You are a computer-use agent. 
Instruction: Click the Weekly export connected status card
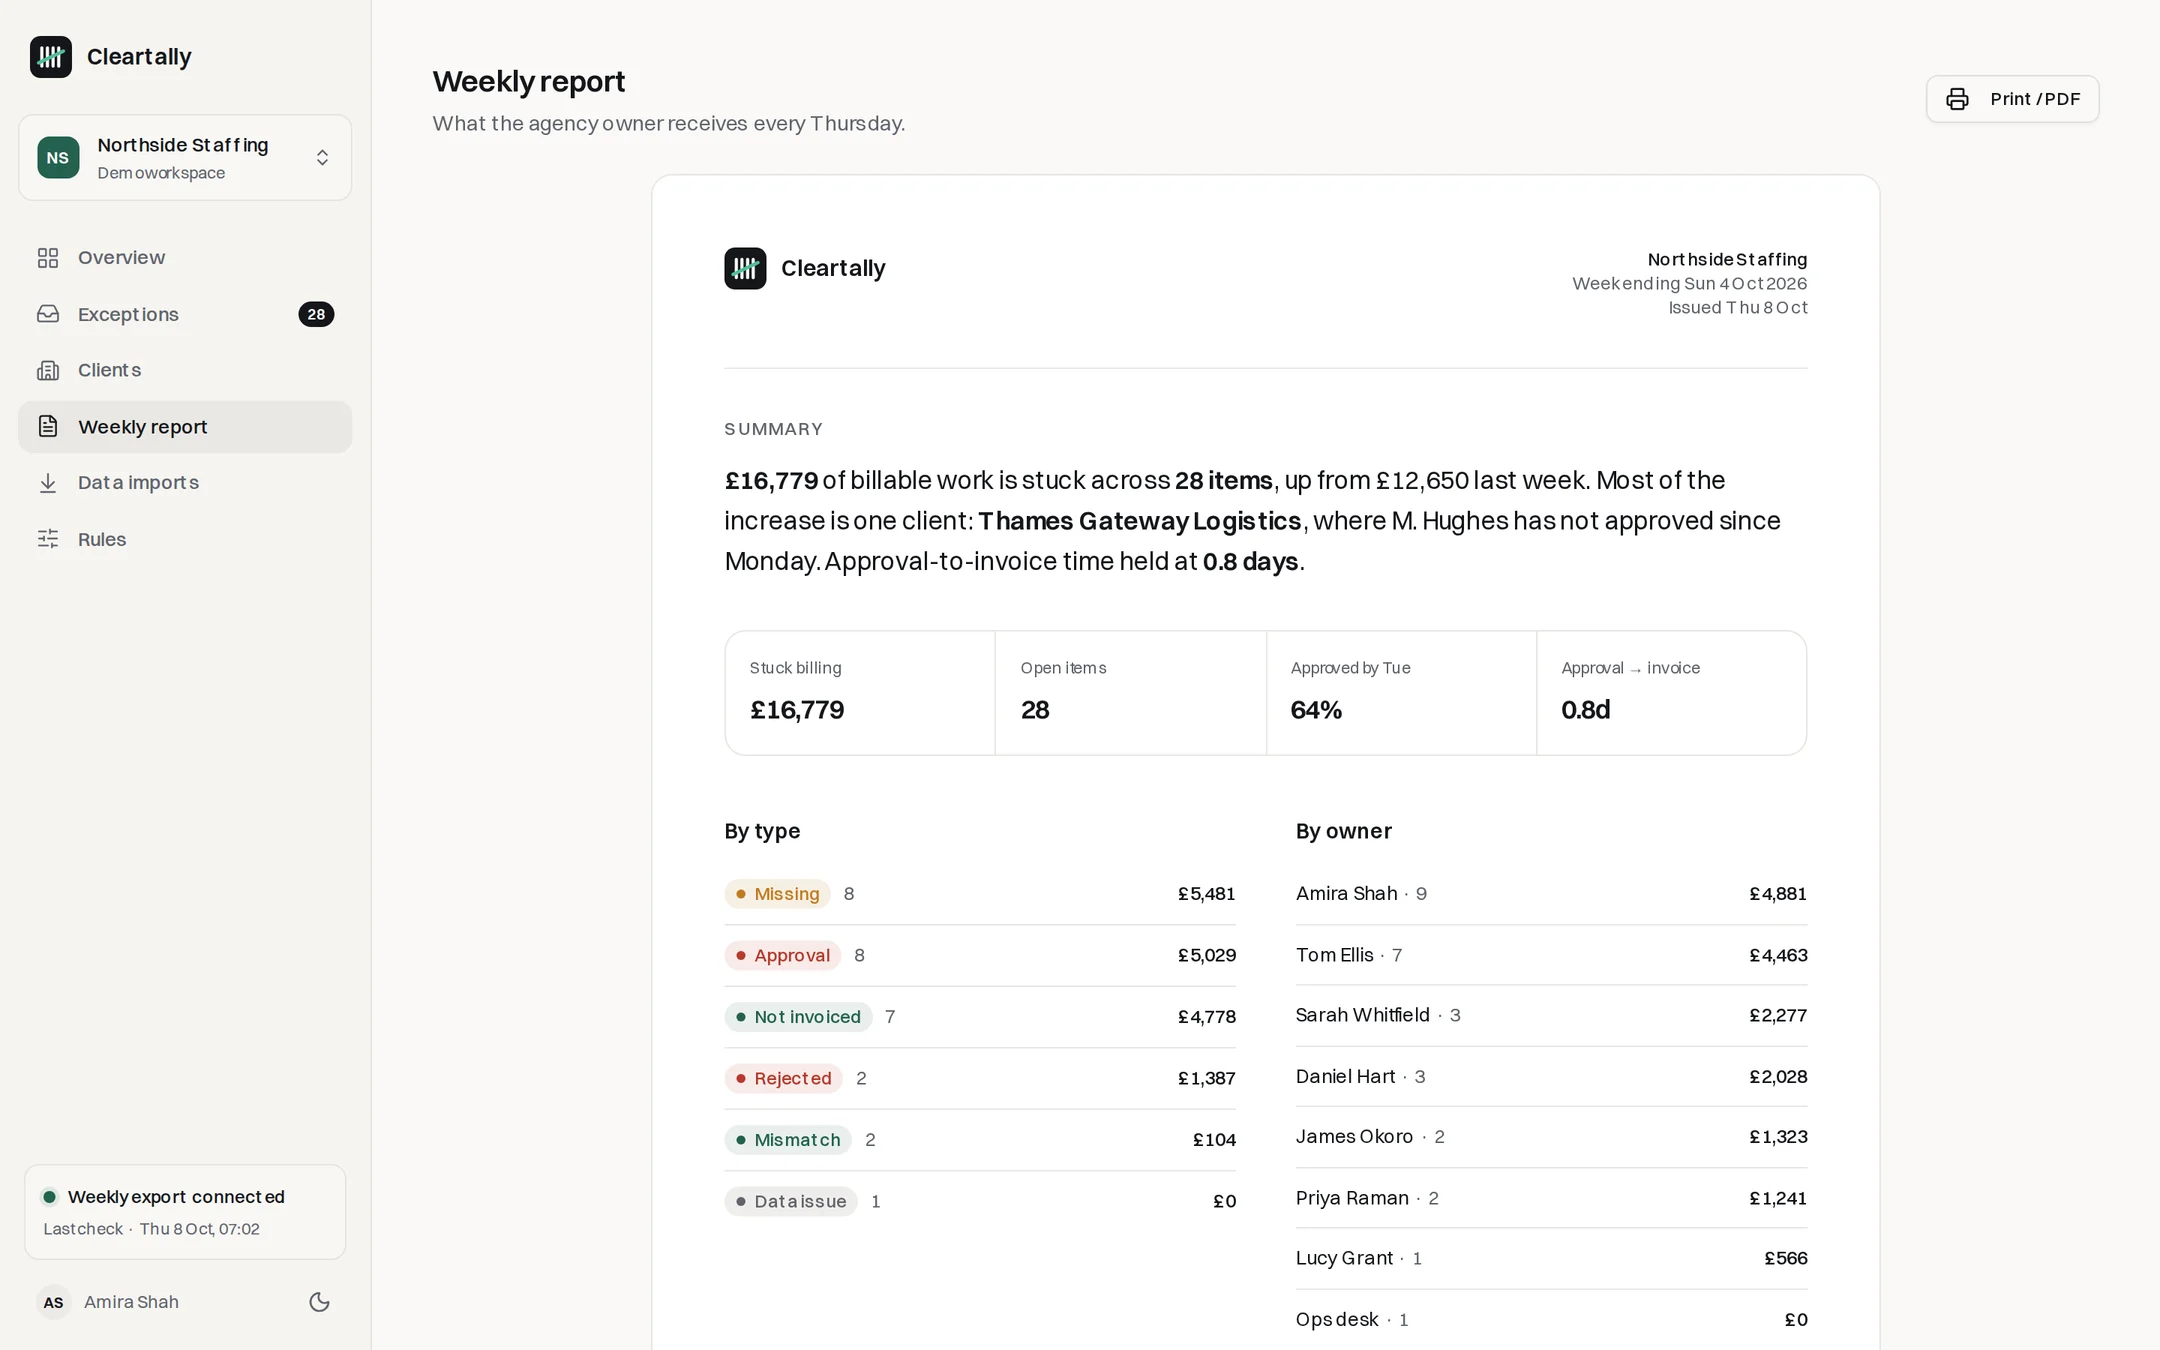(185, 1212)
